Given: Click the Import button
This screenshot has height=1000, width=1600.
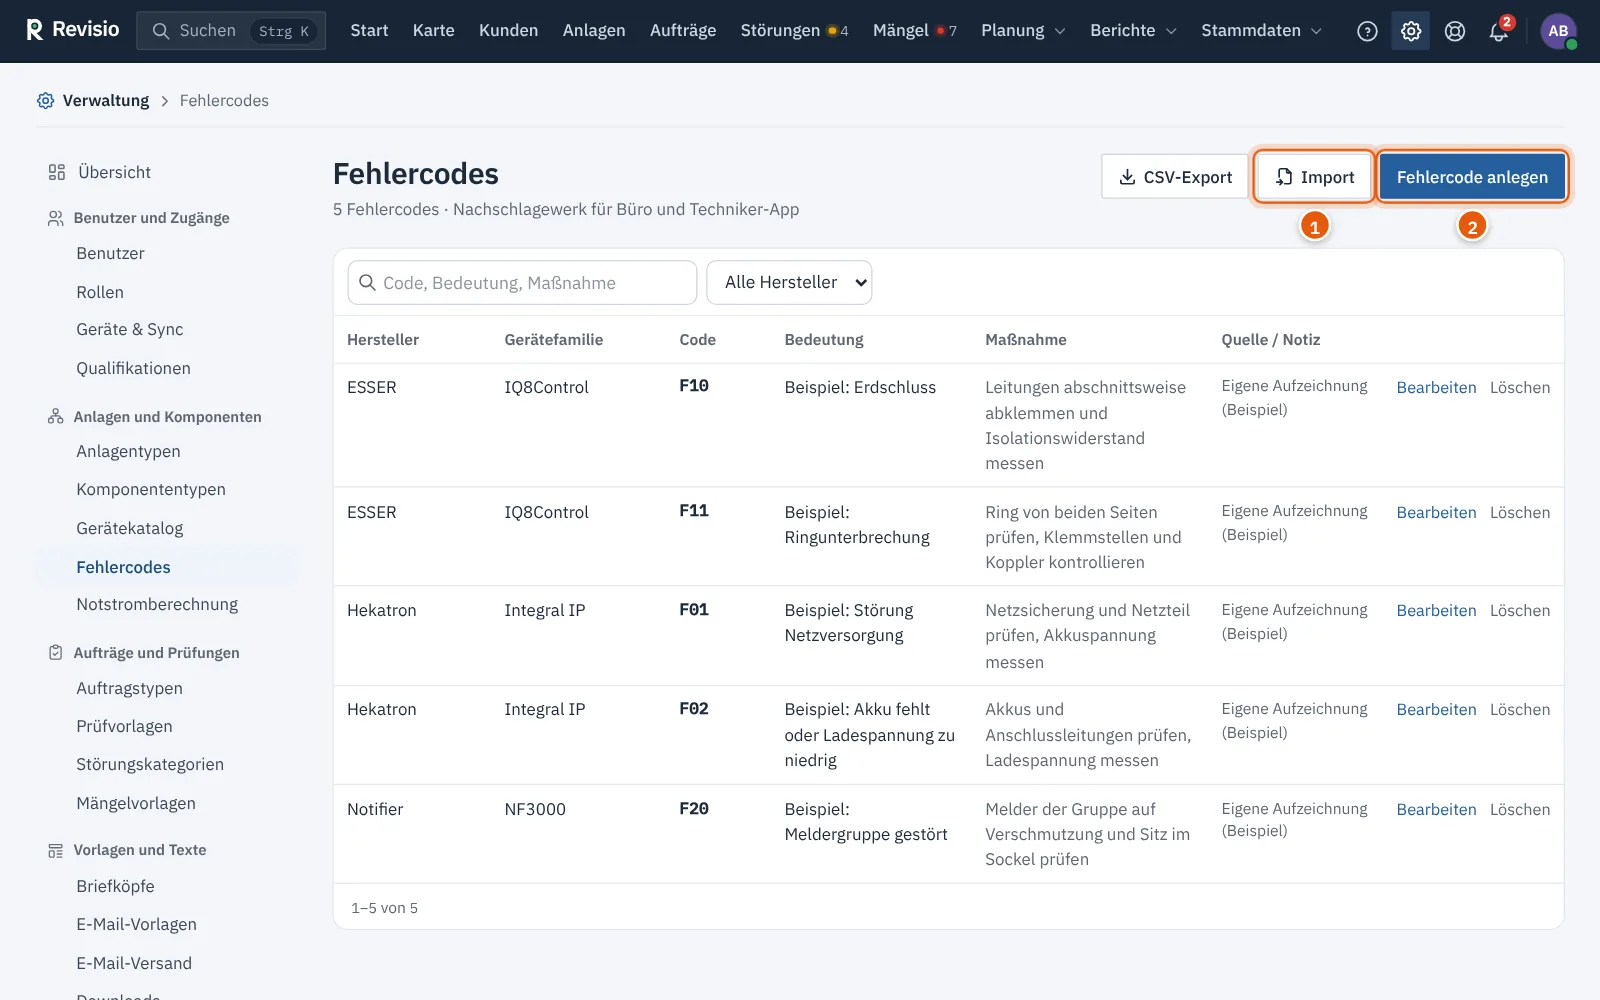Looking at the screenshot, I should [1314, 177].
